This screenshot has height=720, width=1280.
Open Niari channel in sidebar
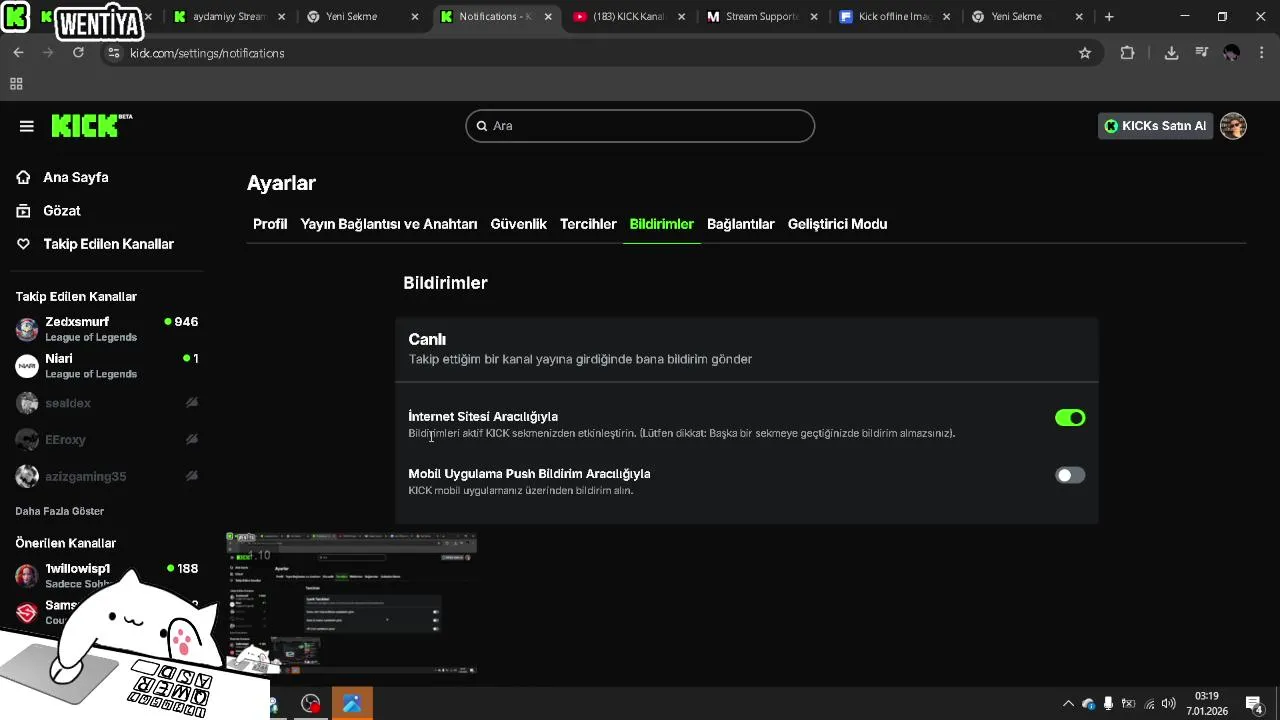107,366
